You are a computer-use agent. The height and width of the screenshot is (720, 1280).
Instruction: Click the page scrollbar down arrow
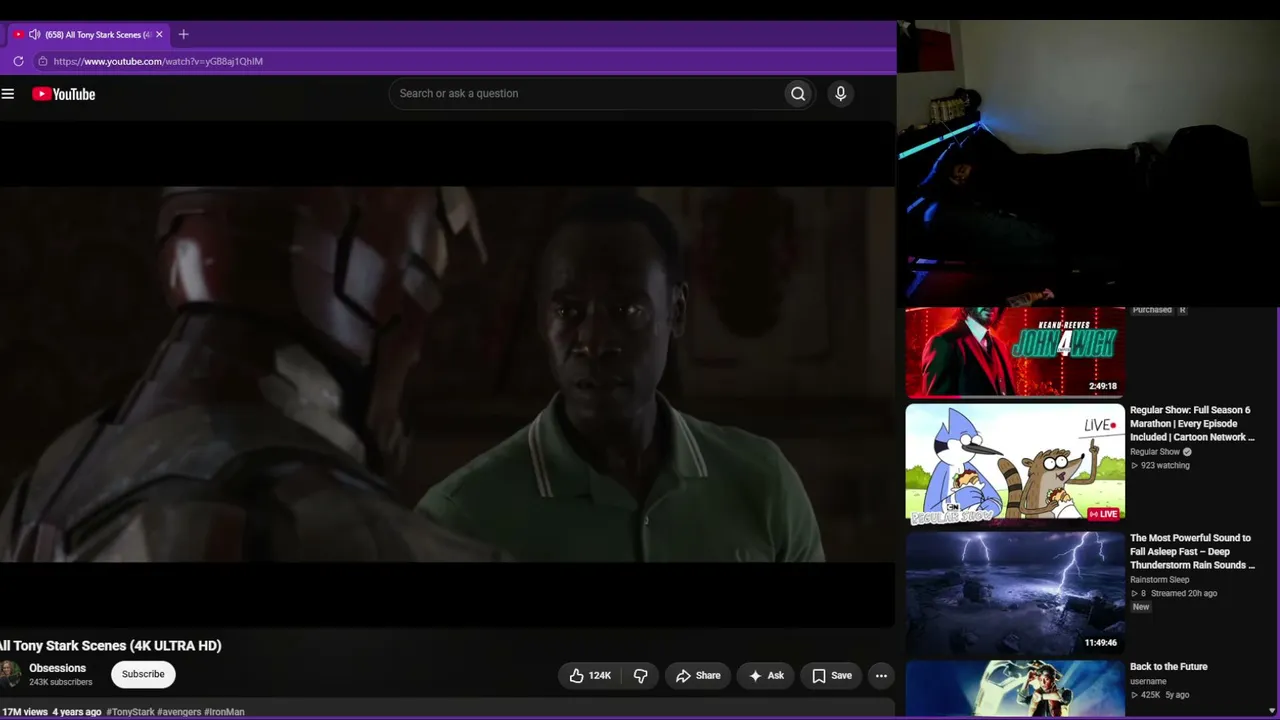point(1272,711)
